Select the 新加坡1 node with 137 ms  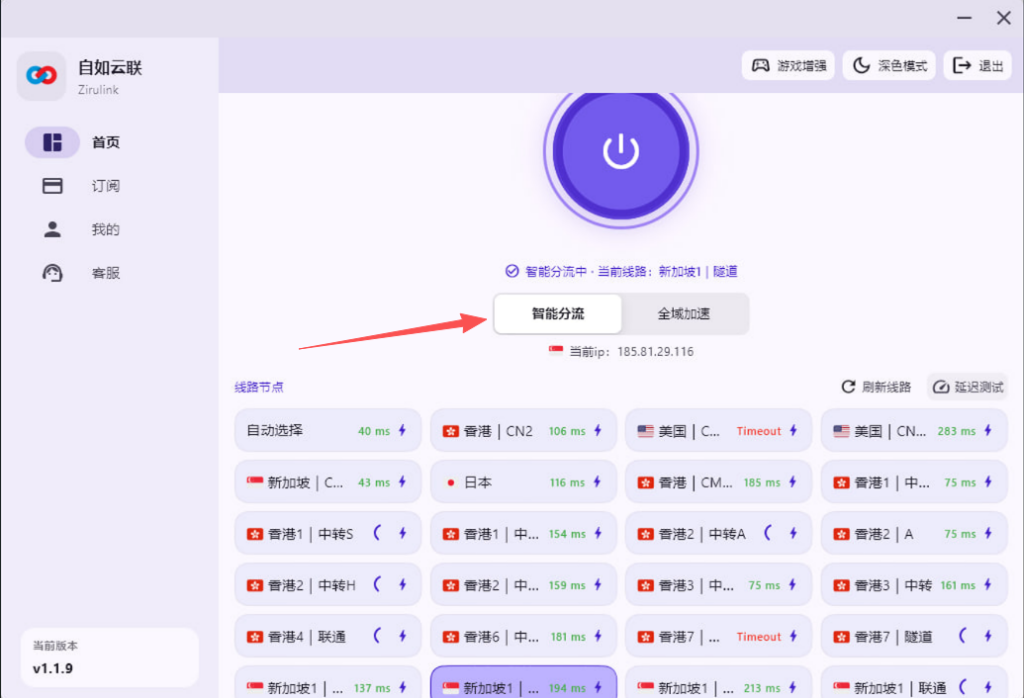pyautogui.click(x=328, y=682)
